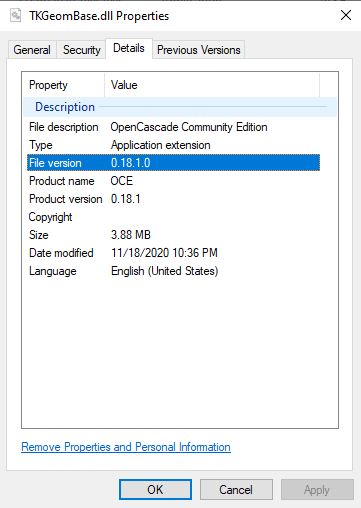361x508 pixels.
Task: Click the English (United States) value
Action: tap(165, 271)
